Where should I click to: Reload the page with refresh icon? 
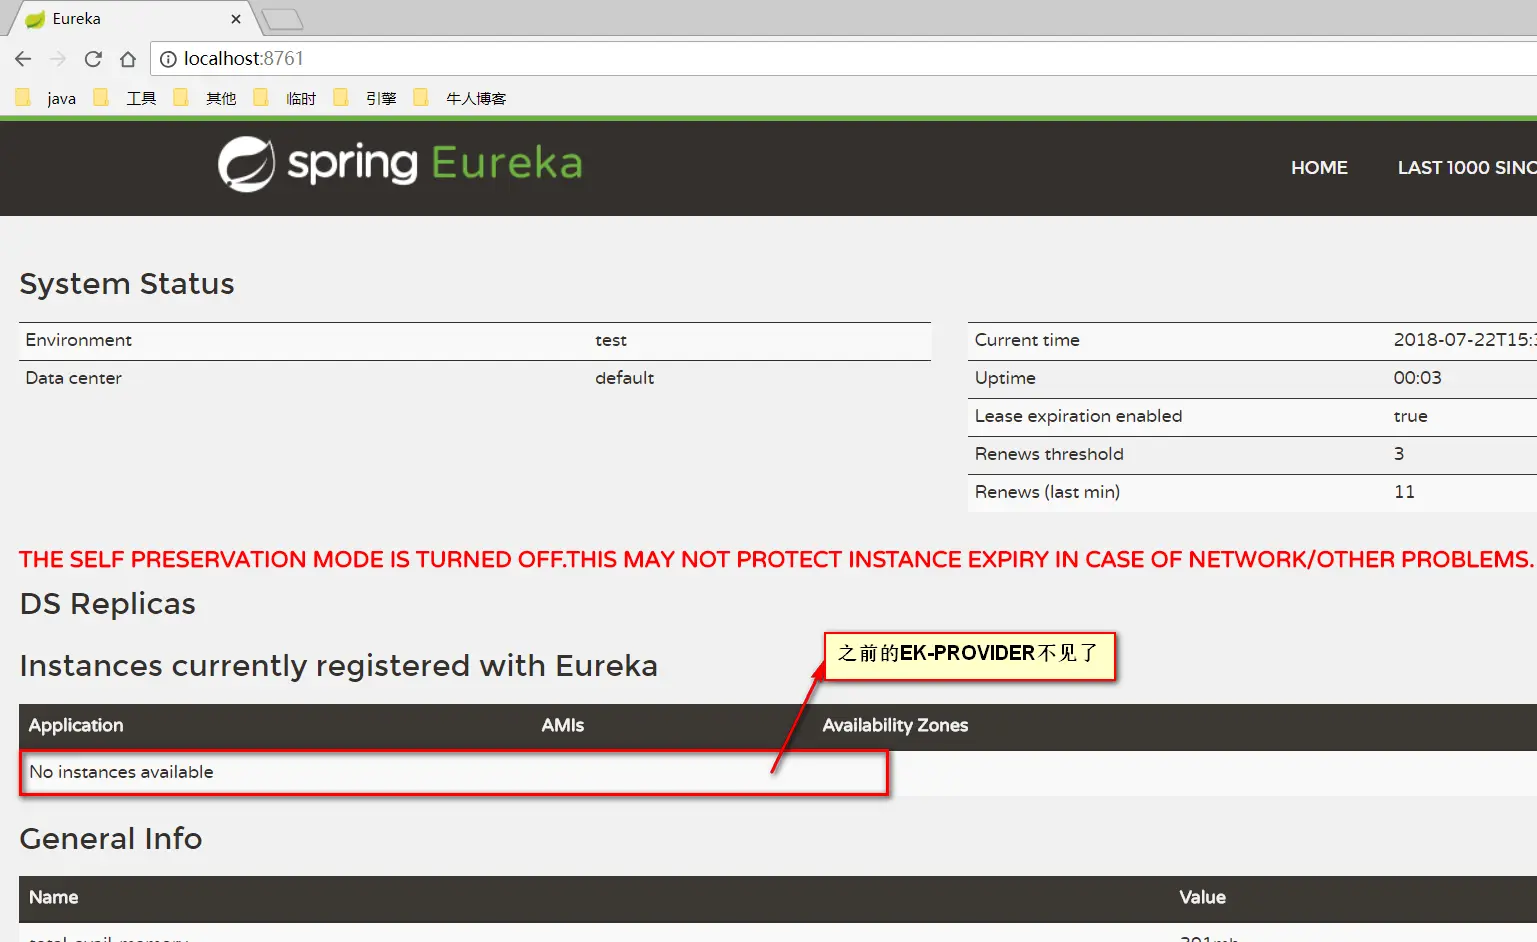pyautogui.click(x=93, y=59)
